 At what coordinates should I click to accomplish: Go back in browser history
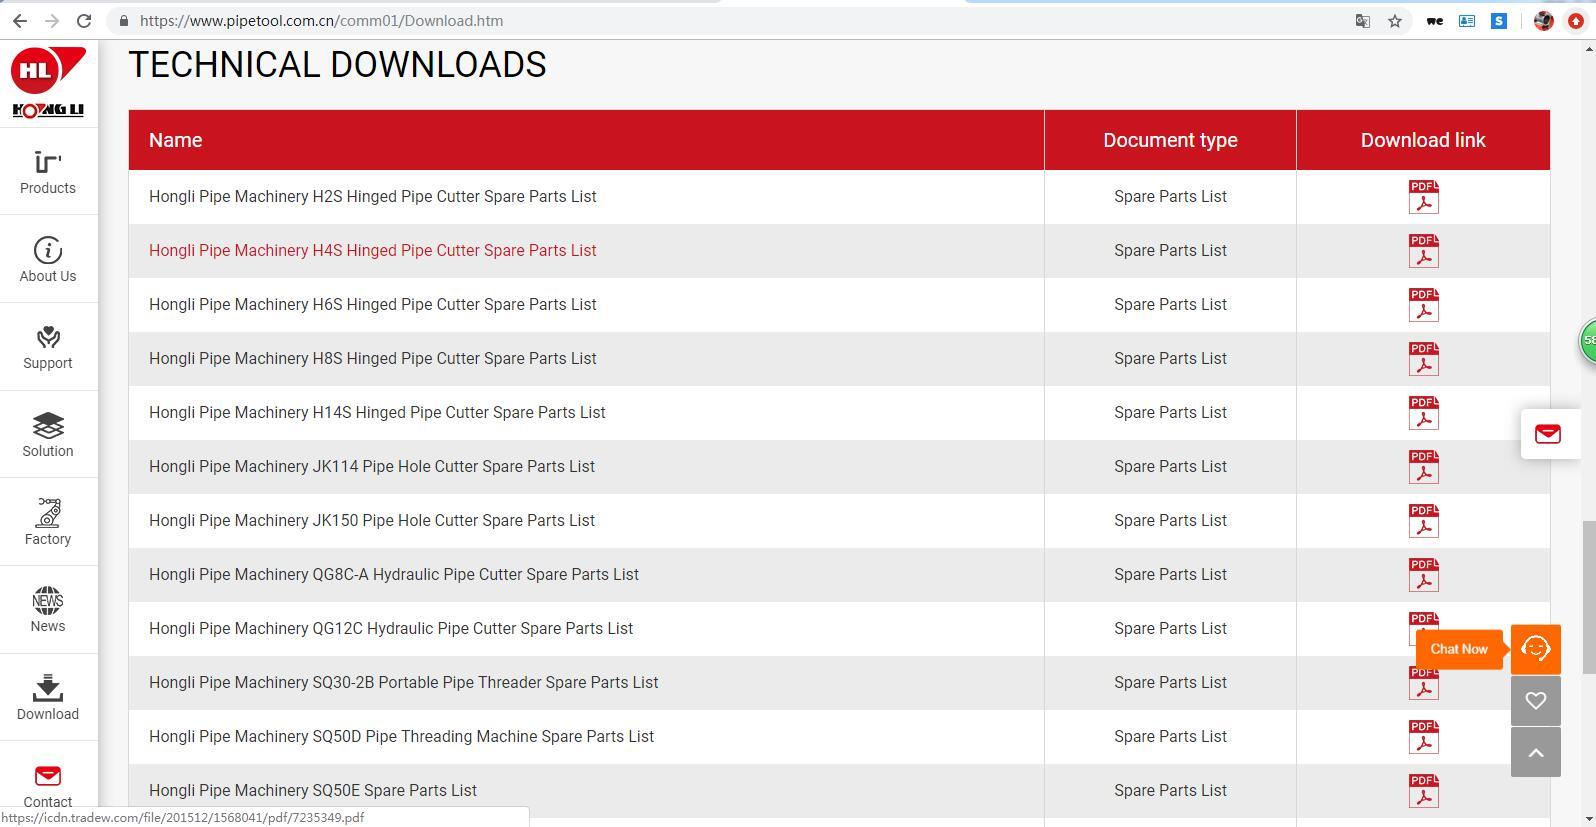20,21
